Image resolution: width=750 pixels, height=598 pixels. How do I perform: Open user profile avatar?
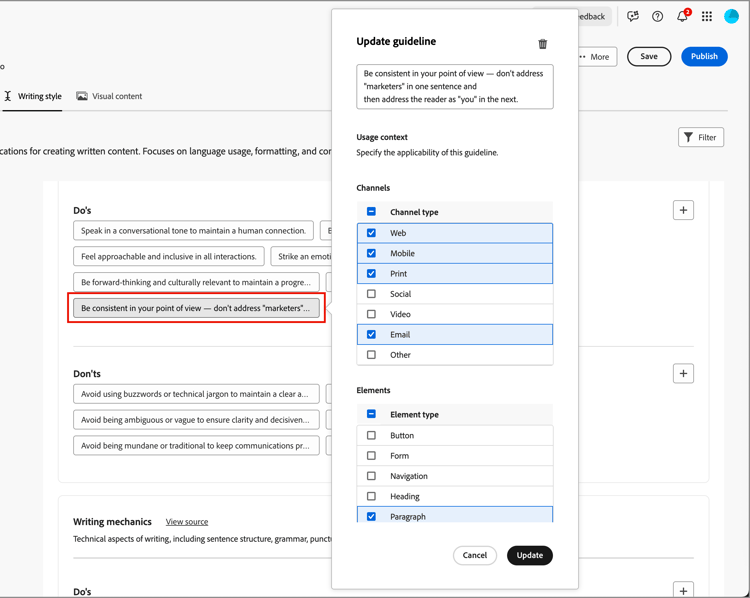click(x=731, y=16)
